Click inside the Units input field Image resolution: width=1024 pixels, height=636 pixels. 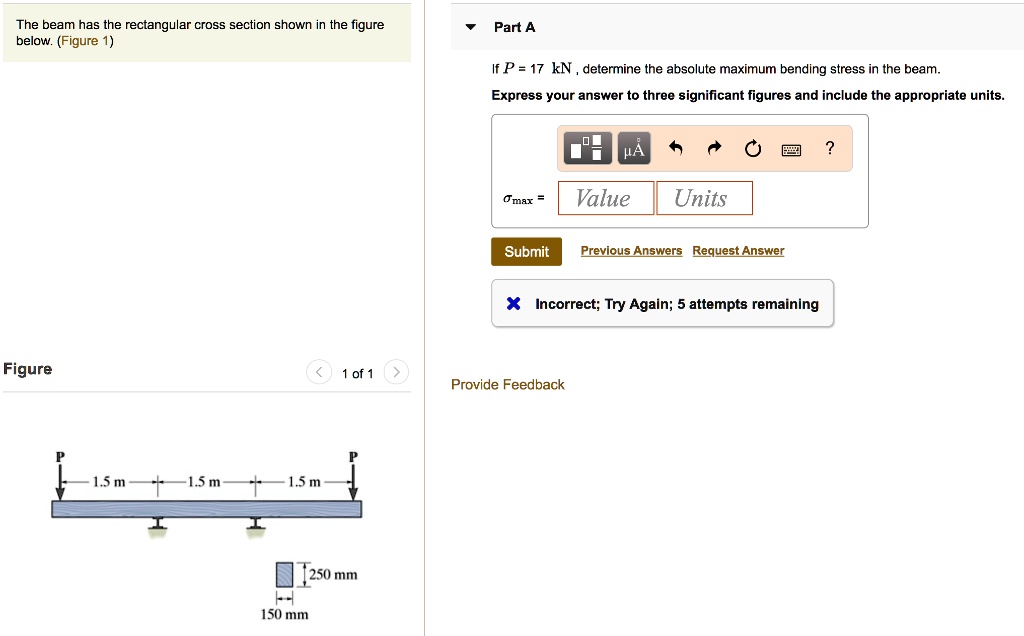point(704,197)
